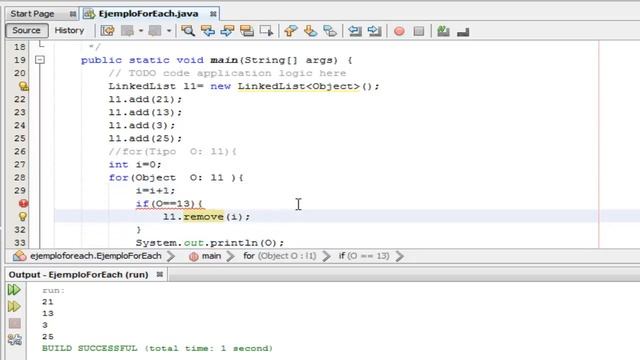Click red error marker on line 30
Viewport: 640px width, 360px height.
coord(23,203)
